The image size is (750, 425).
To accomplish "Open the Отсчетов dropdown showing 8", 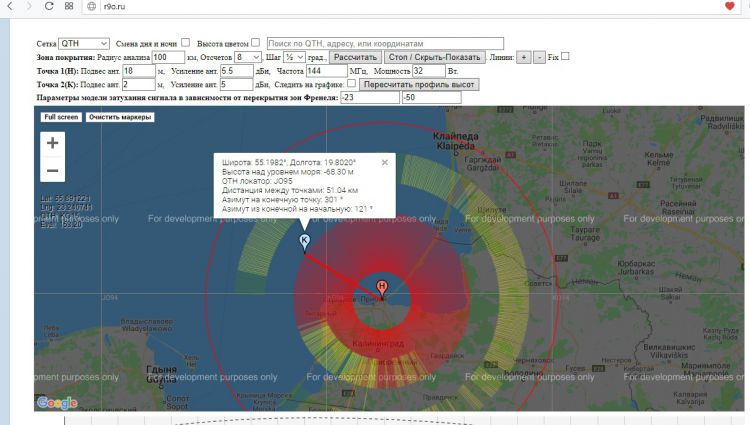I will (x=248, y=57).
